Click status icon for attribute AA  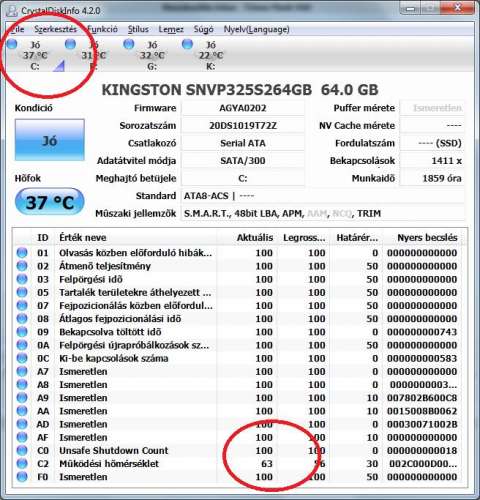22,411
